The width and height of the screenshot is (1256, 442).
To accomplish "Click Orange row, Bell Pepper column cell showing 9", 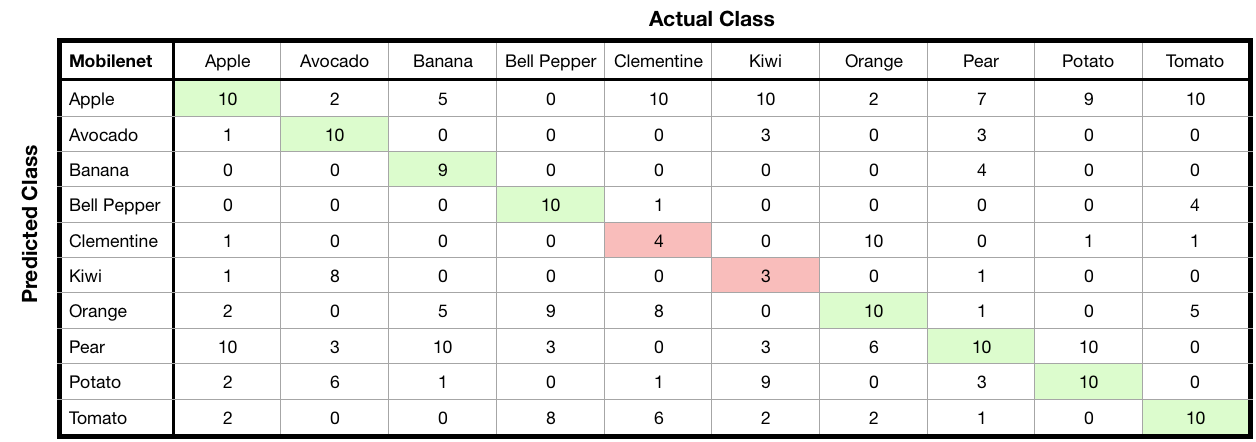I will pos(550,311).
